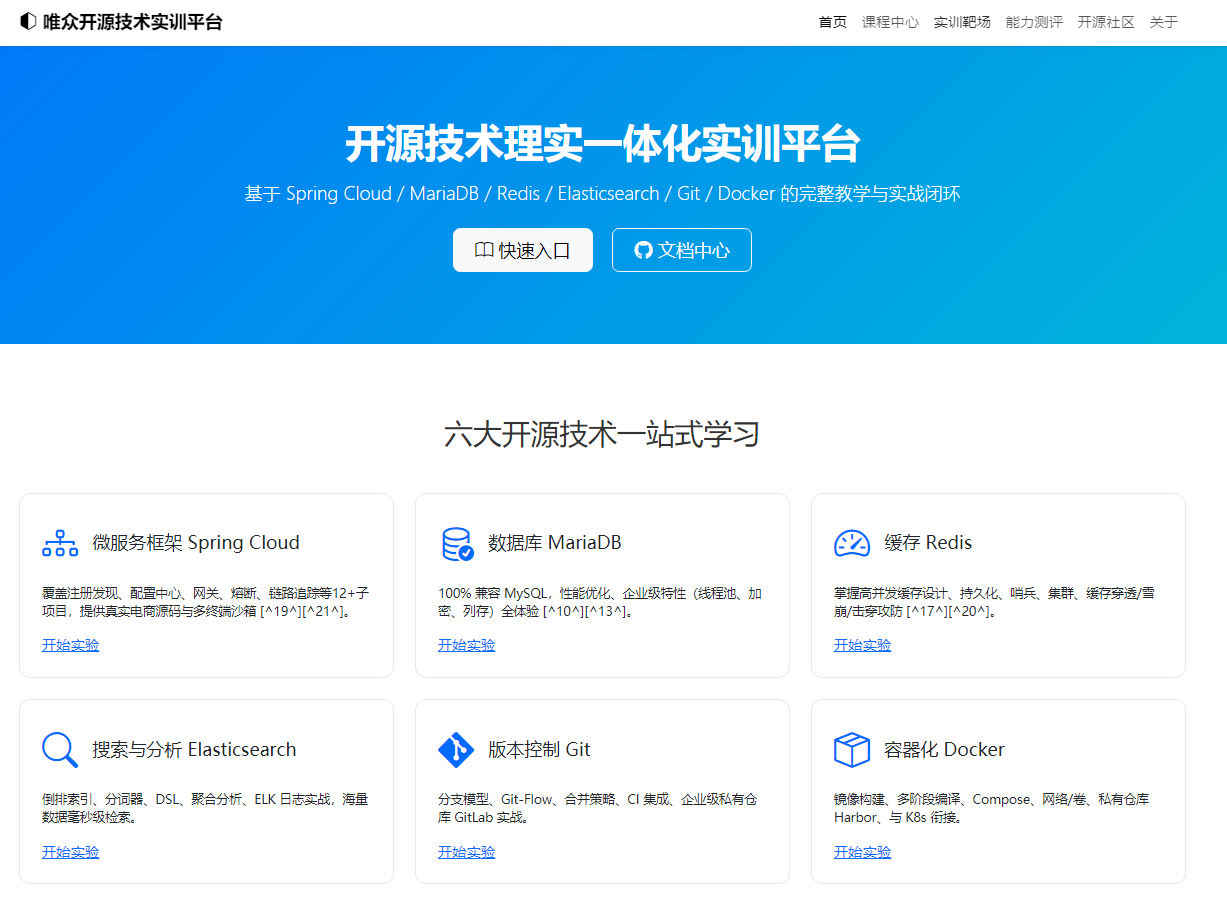Open the 关于 page
1227x904 pixels.
pyautogui.click(x=1162, y=21)
